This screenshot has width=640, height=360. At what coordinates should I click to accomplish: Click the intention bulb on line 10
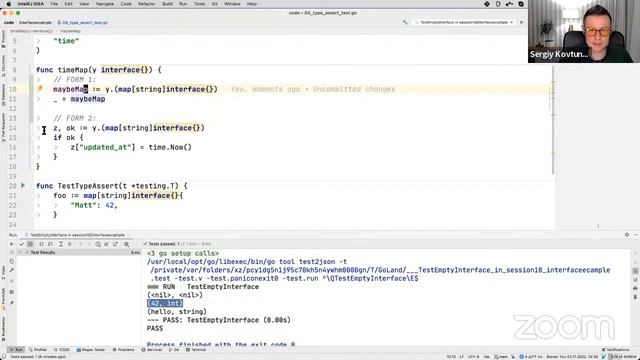point(40,89)
